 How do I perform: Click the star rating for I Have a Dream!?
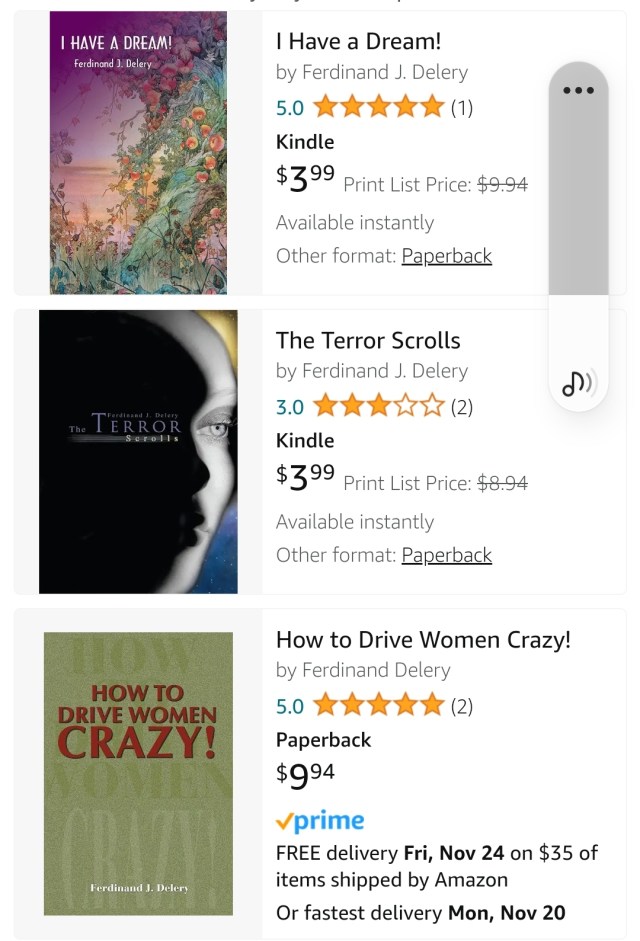click(379, 106)
